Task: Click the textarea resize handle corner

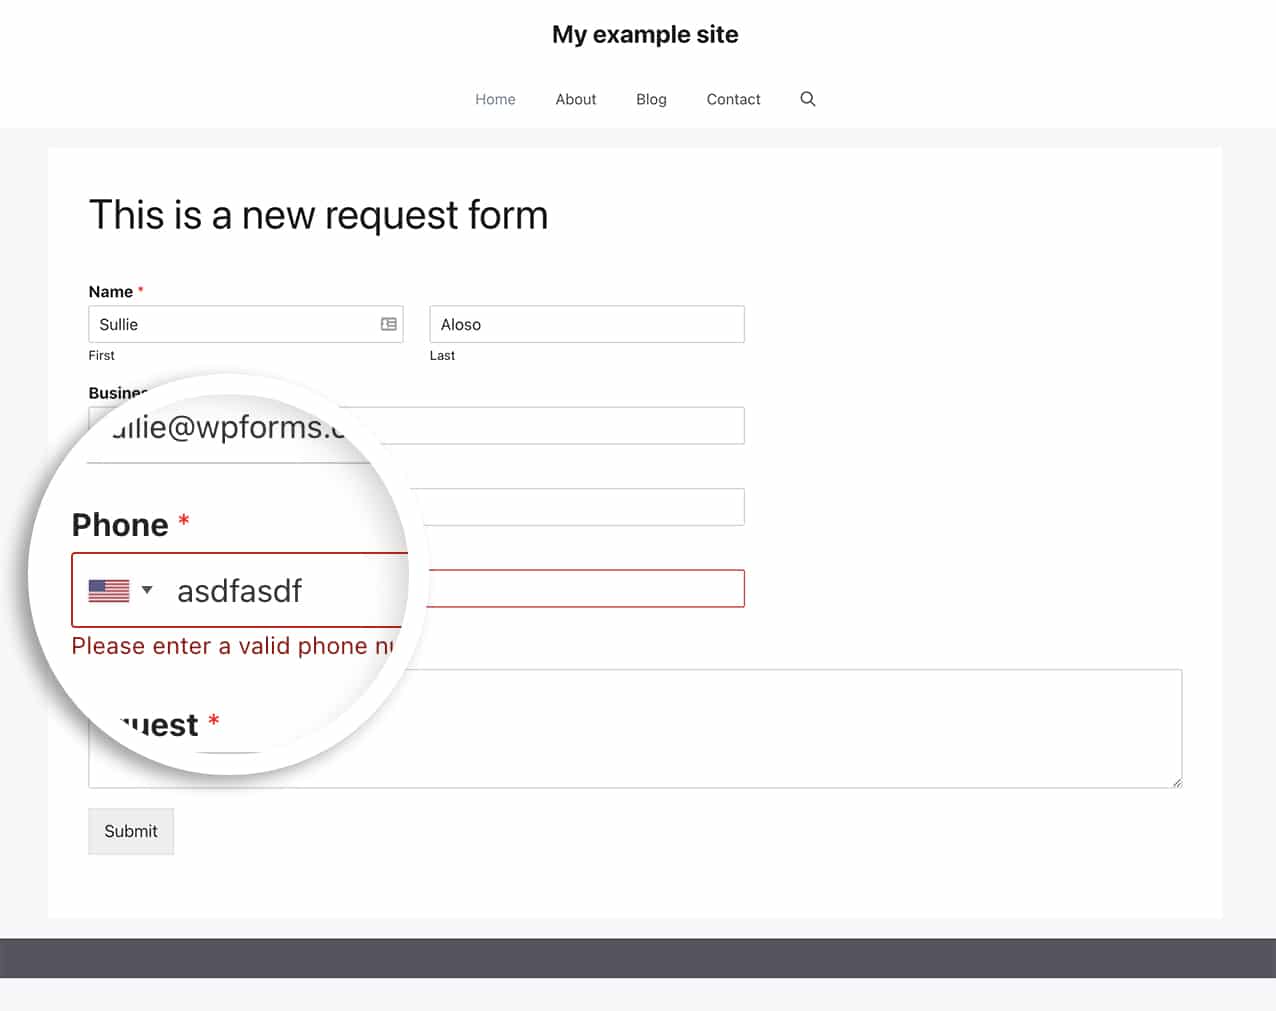Action: (x=1176, y=782)
